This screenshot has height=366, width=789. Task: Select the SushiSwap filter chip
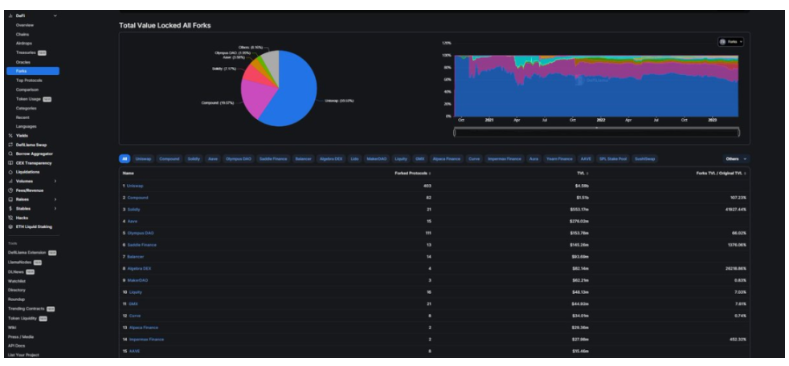(645, 159)
